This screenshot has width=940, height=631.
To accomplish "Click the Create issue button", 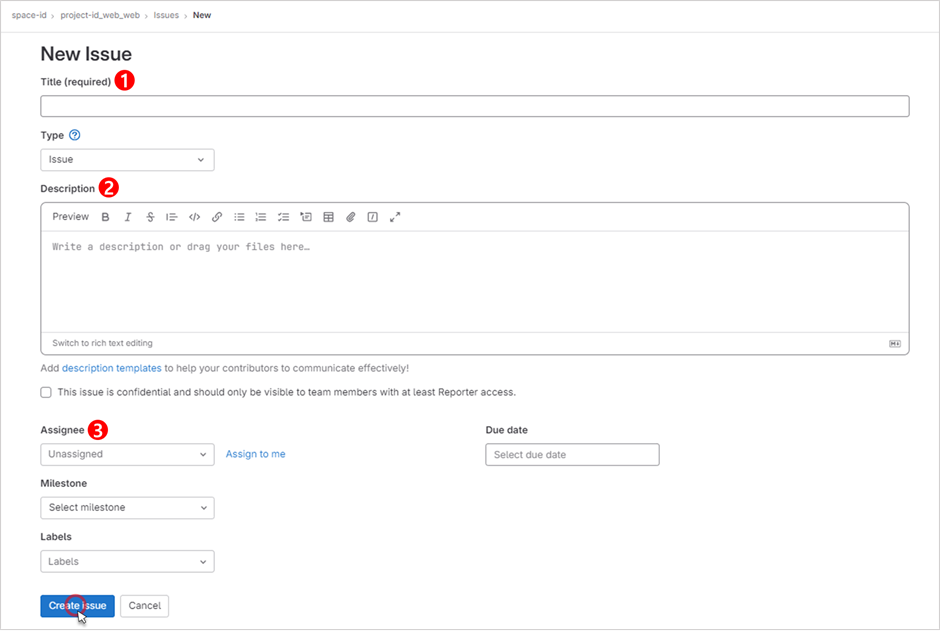I will [77, 606].
